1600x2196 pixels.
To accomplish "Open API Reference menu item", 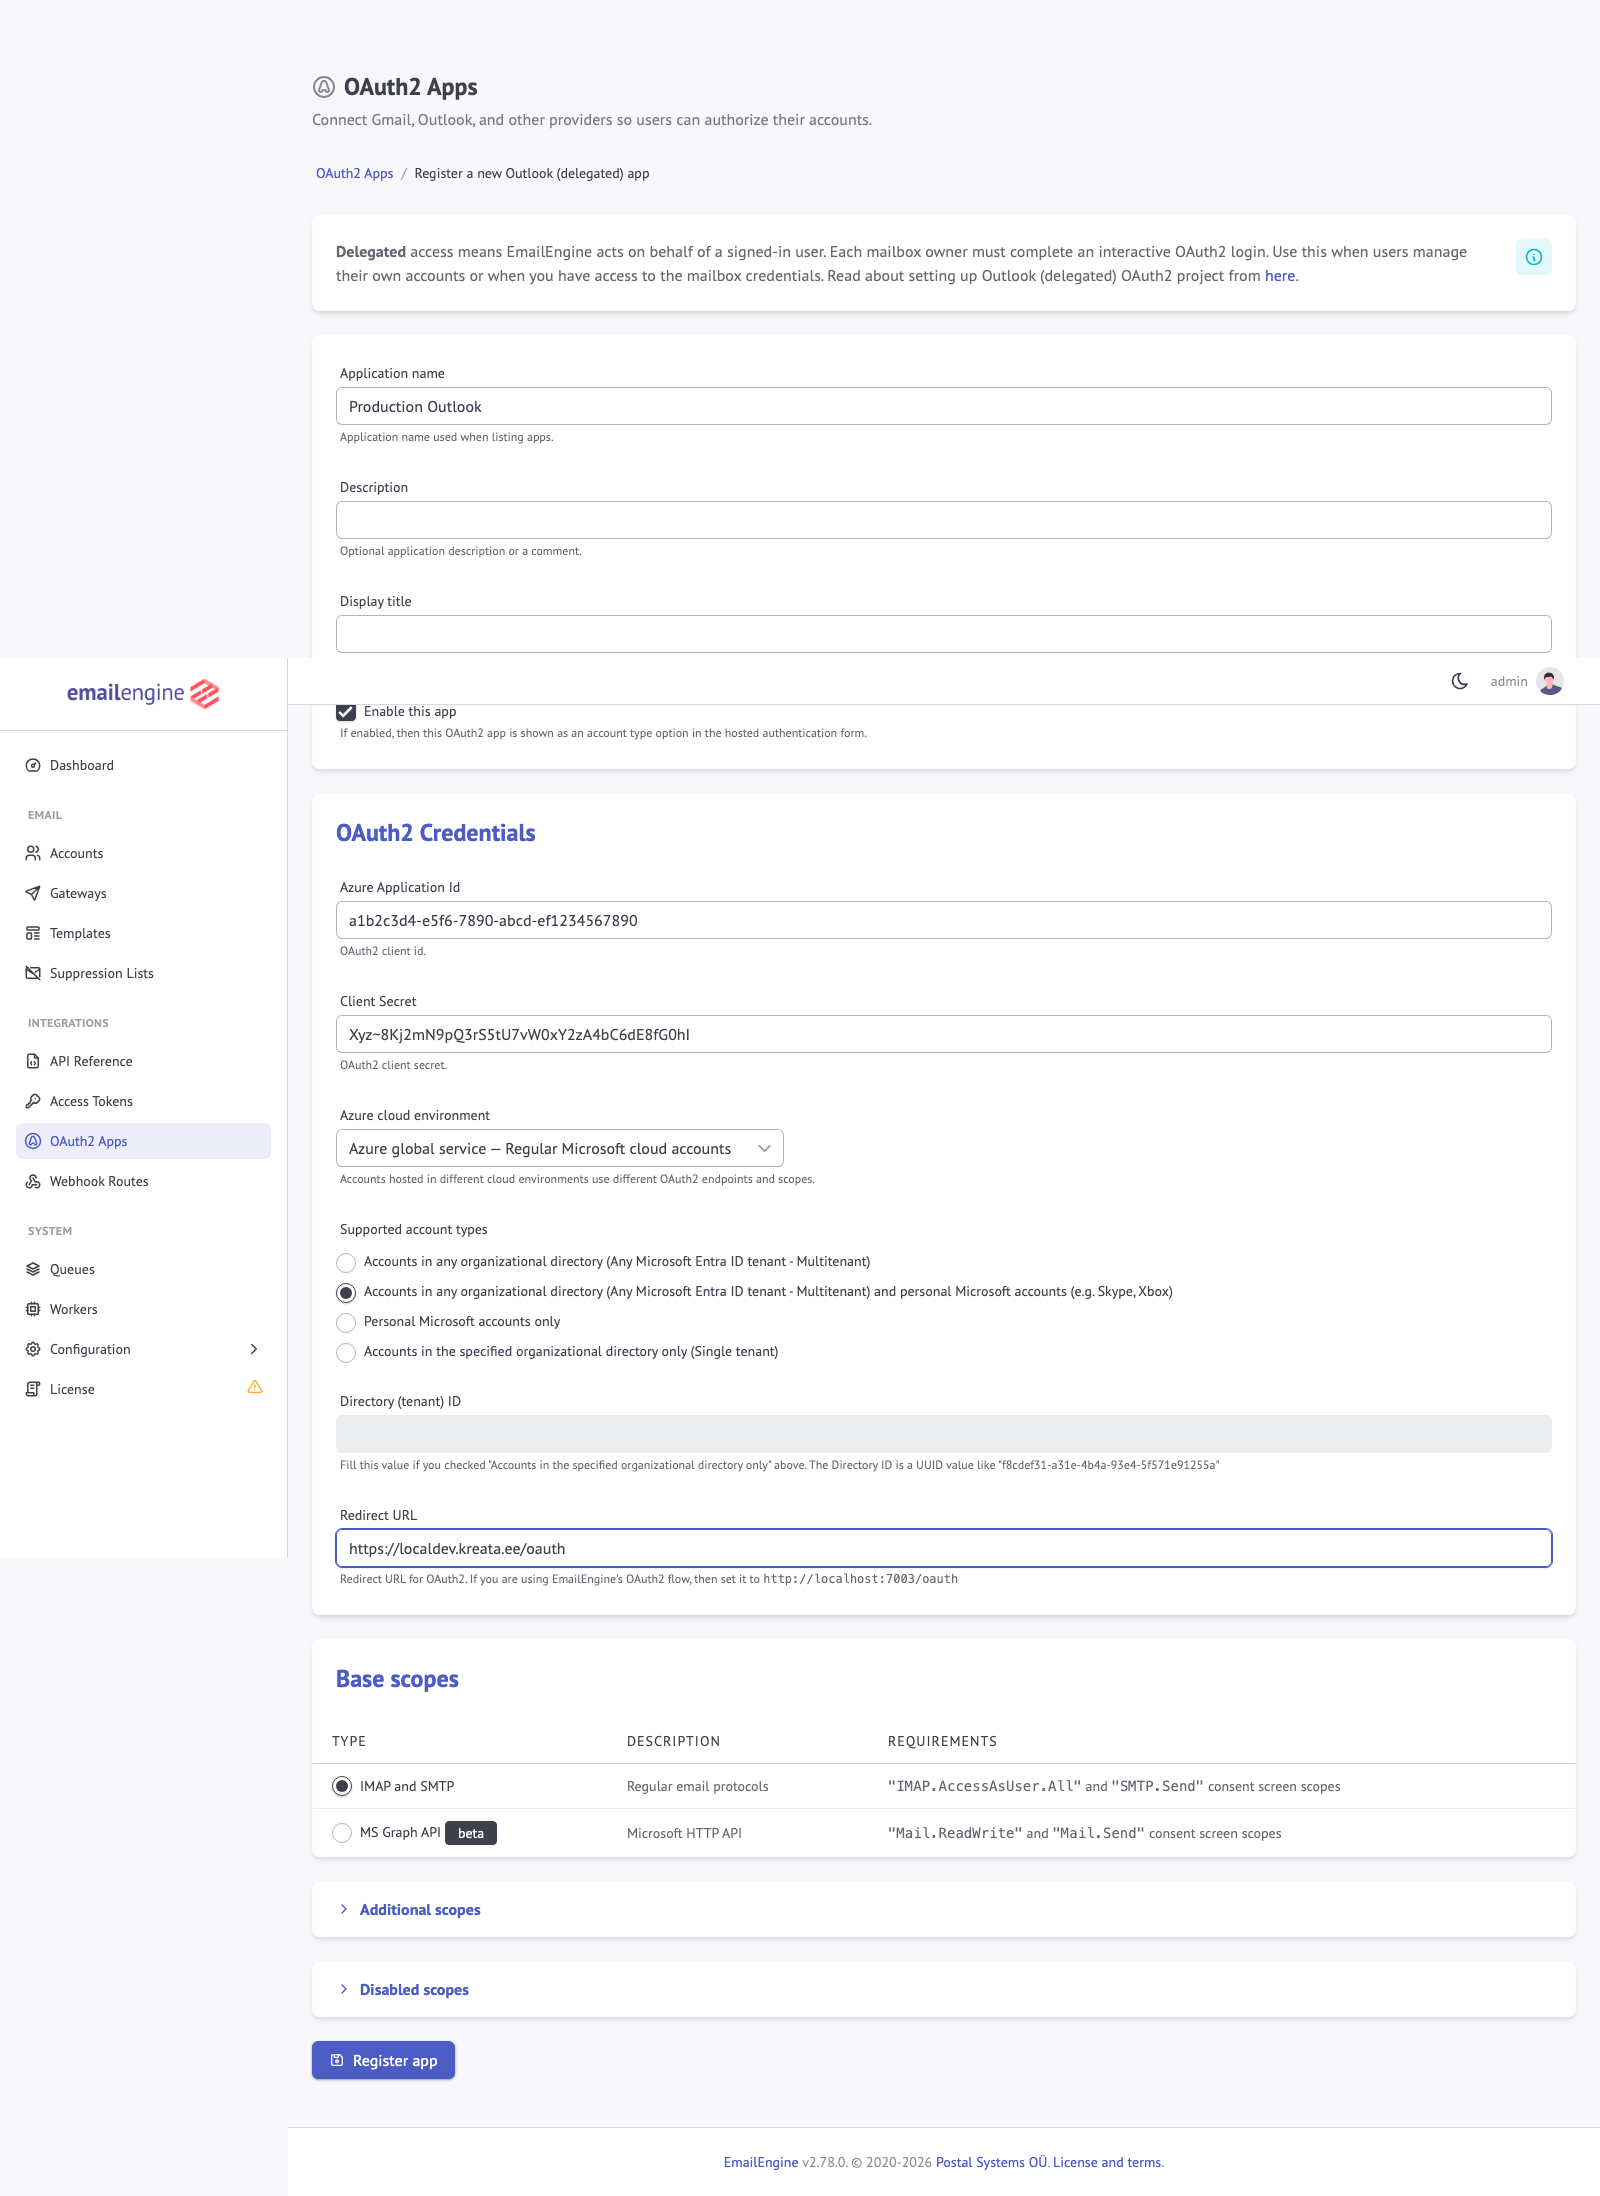I will click(x=143, y=1061).
